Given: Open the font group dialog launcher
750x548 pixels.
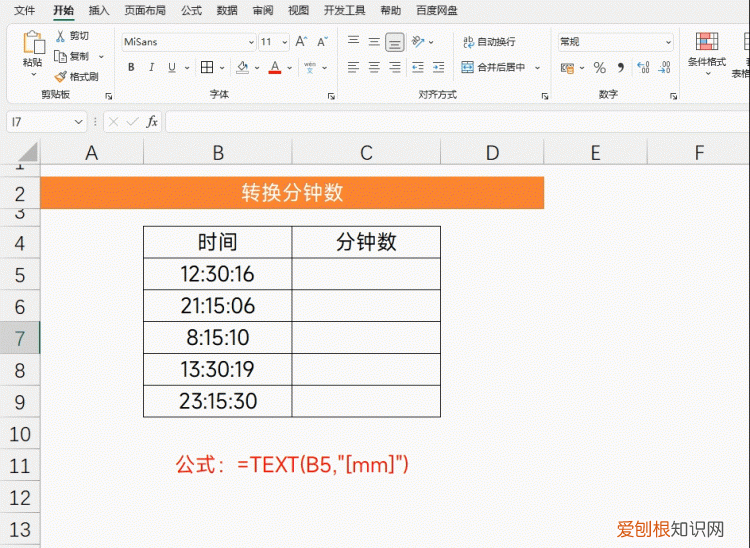Looking at the screenshot, I should pos(331,96).
